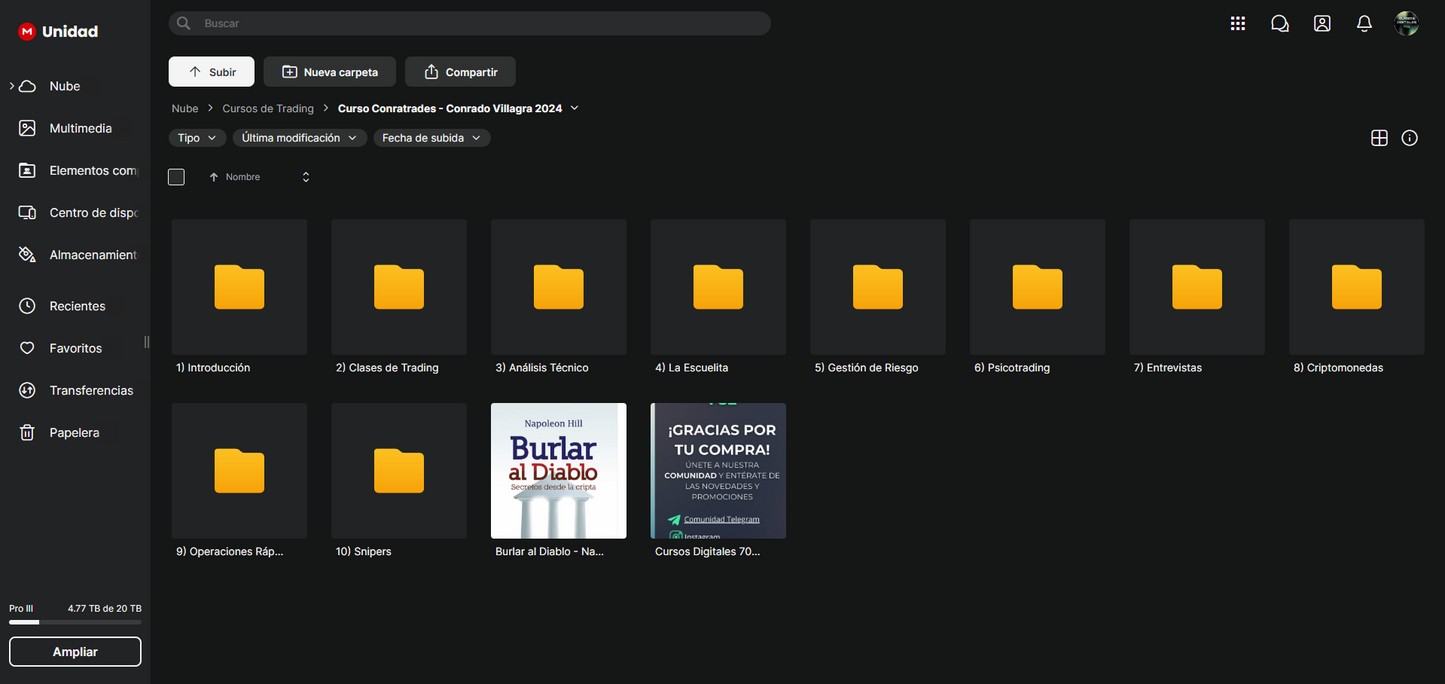Click the storage usage progress bar
The width and height of the screenshot is (1445, 684).
tap(75, 622)
